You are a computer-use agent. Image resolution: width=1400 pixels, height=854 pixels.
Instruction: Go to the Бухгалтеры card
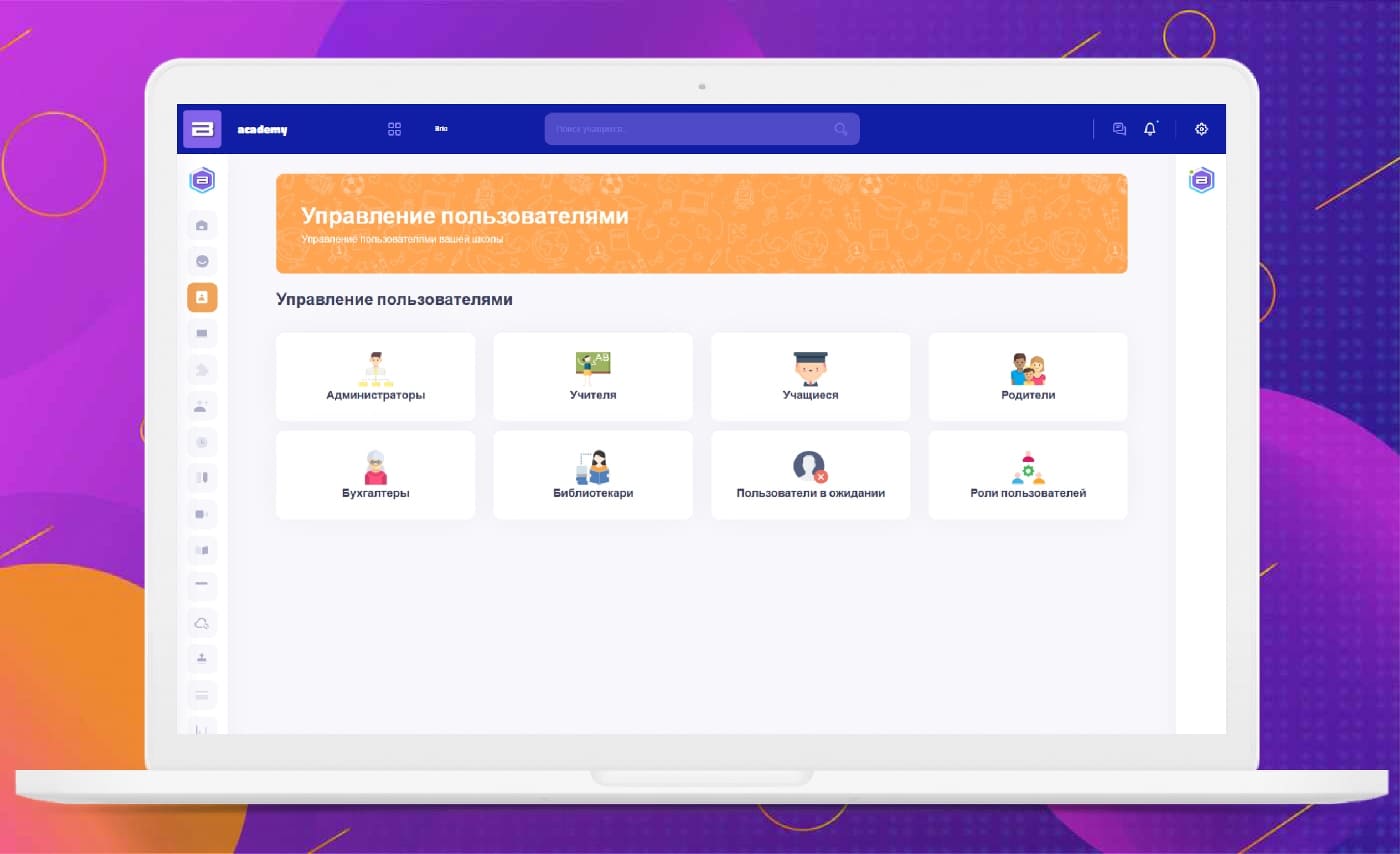click(375, 475)
